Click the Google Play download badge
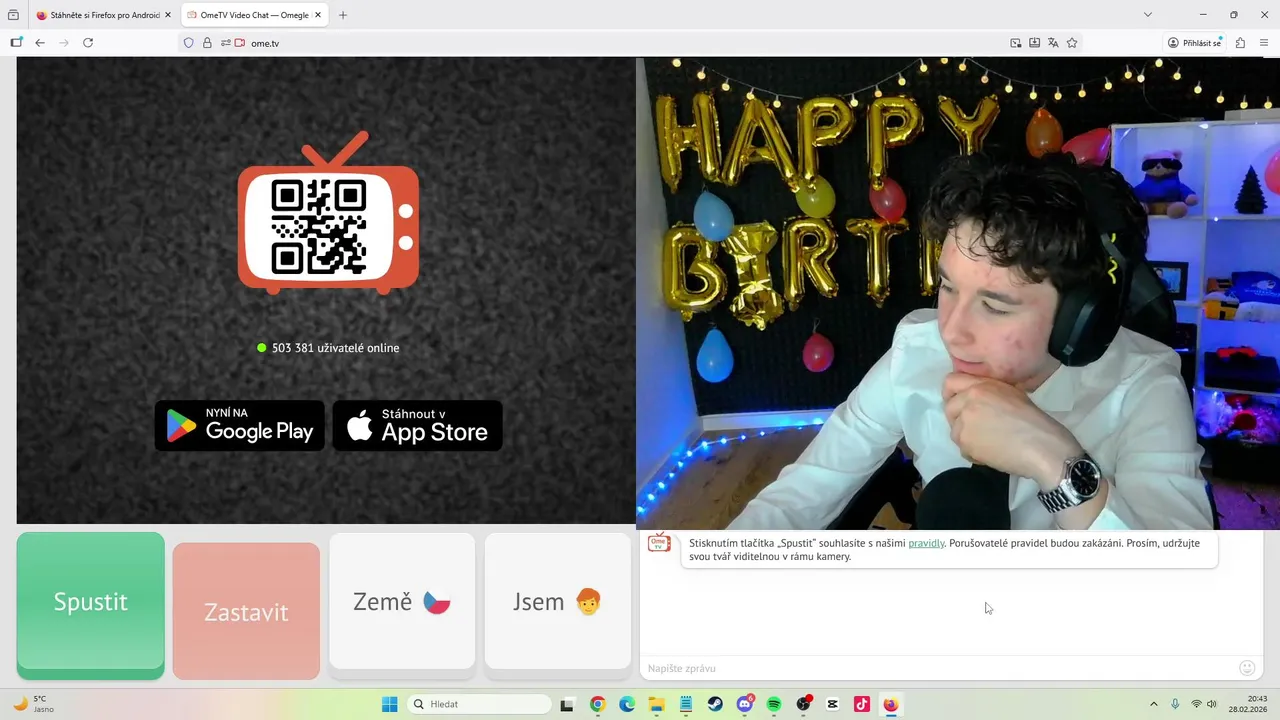The width and height of the screenshot is (1280, 720). [x=240, y=426]
